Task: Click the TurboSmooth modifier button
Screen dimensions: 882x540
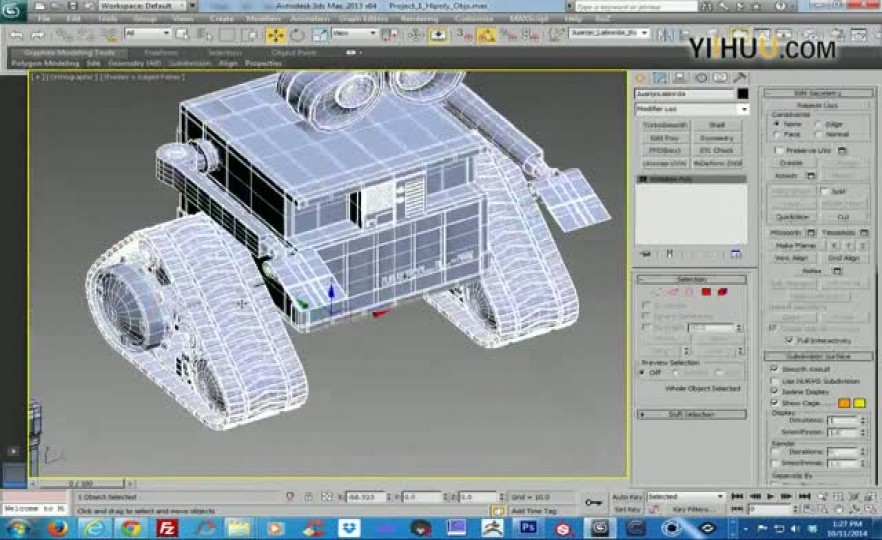Action: pos(664,125)
